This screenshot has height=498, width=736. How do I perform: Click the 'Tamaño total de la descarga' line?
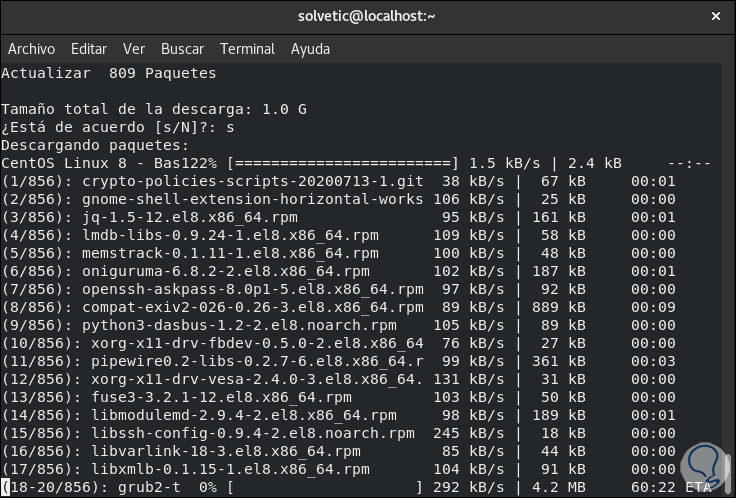coord(154,109)
